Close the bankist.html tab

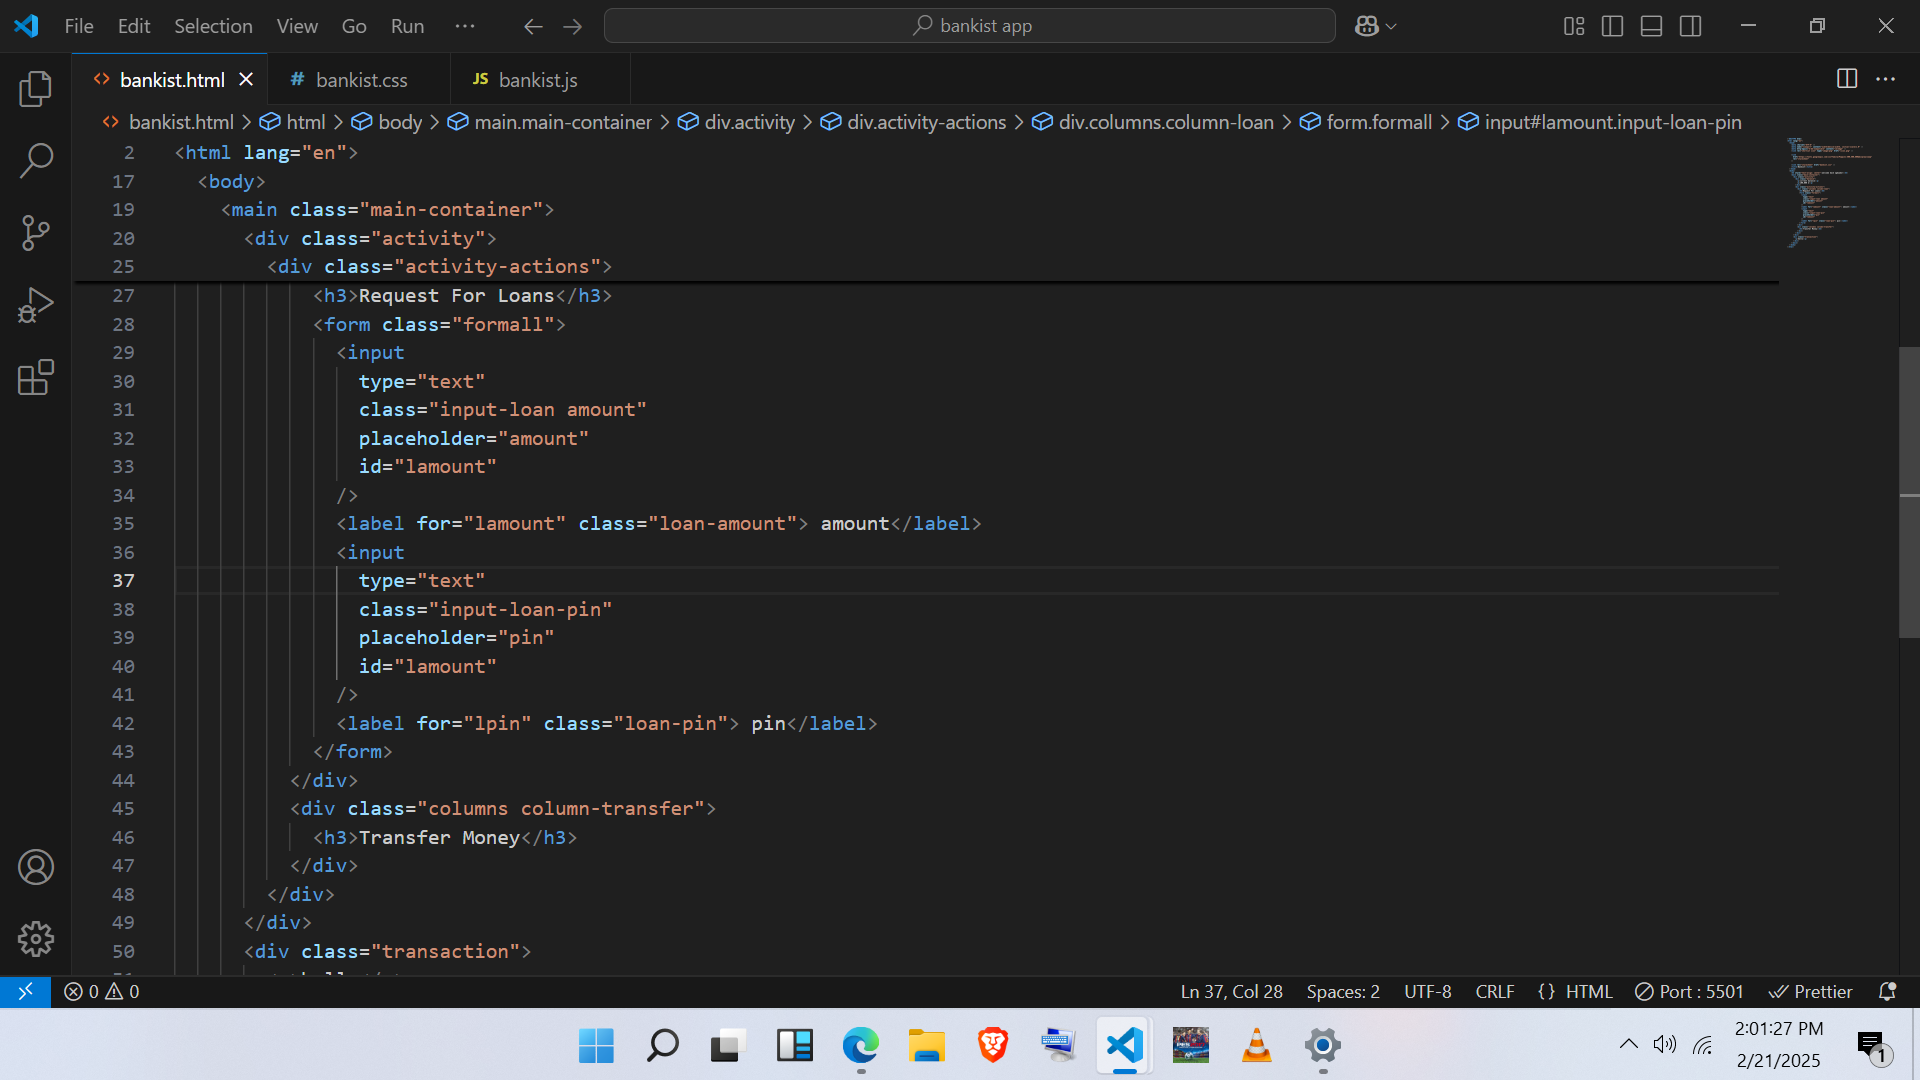pos(246,79)
